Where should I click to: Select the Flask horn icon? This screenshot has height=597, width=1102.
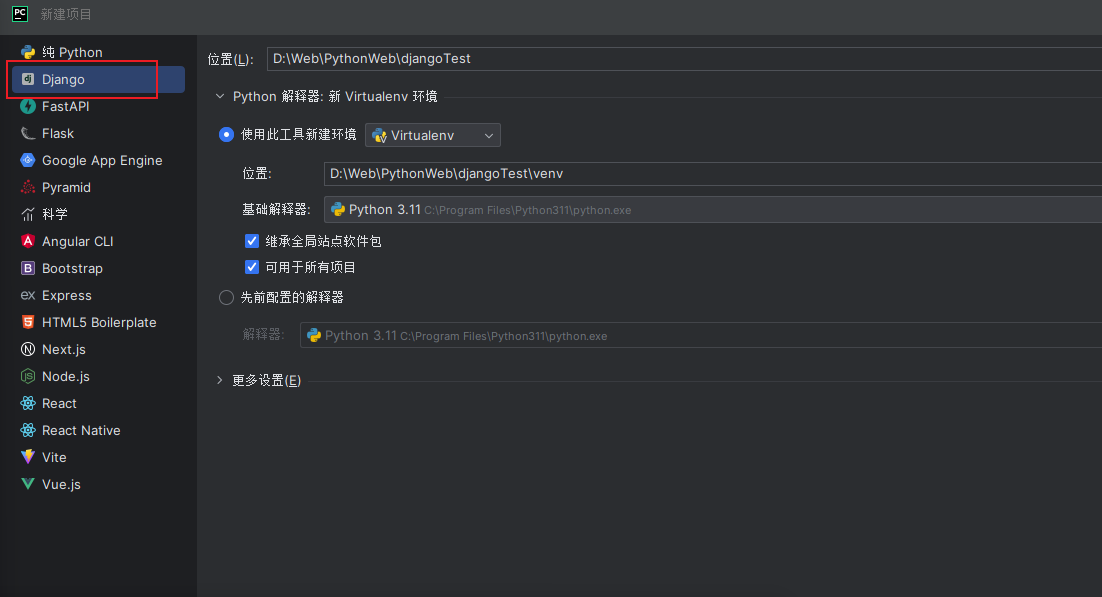[x=28, y=134]
